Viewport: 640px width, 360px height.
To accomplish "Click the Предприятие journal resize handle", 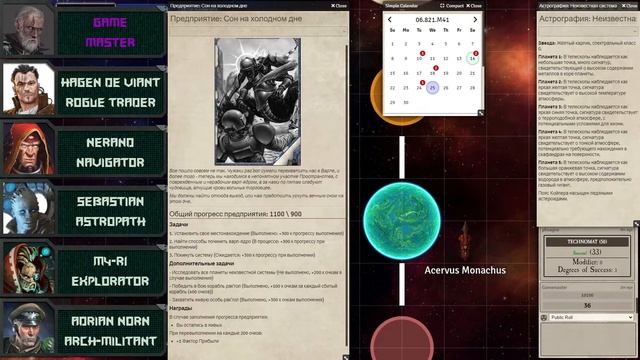I will pyautogui.click(x=346, y=357).
